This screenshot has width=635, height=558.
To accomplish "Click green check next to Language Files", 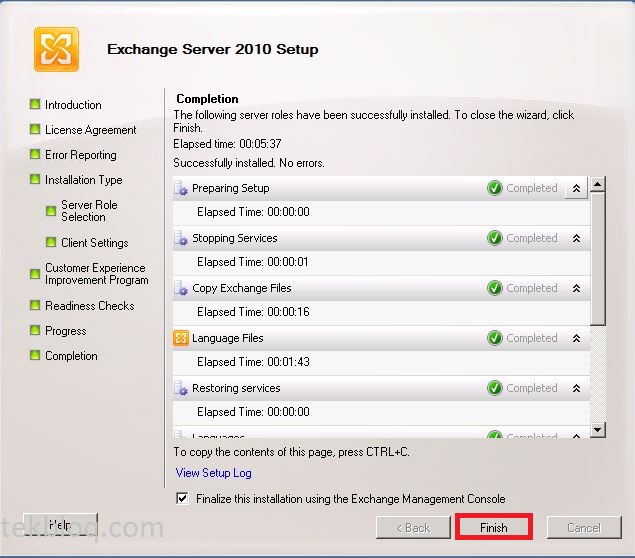I will coord(494,338).
